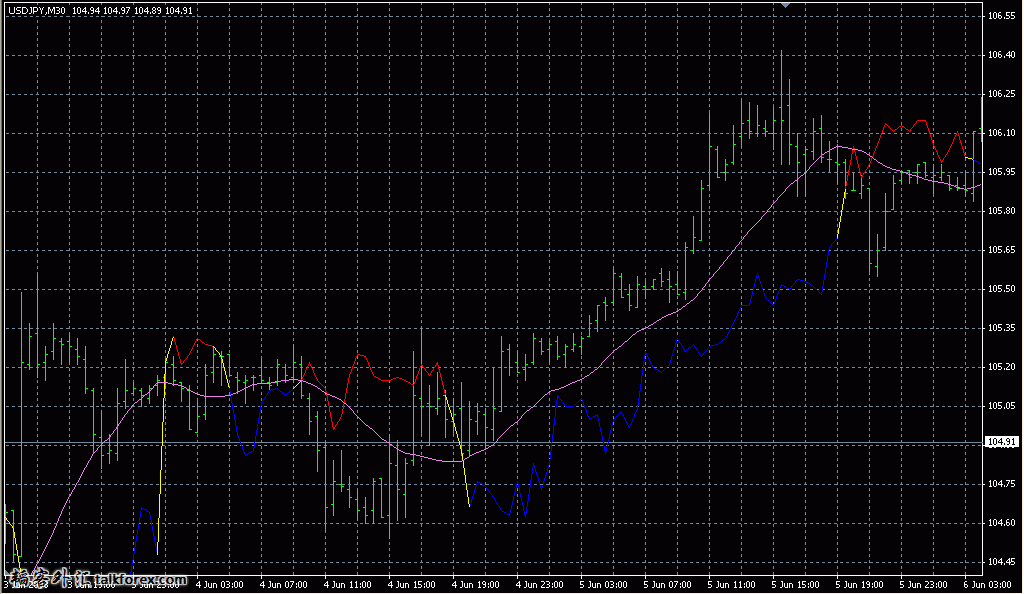Click the 106.55 price axis label

pyautogui.click(x=1001, y=16)
